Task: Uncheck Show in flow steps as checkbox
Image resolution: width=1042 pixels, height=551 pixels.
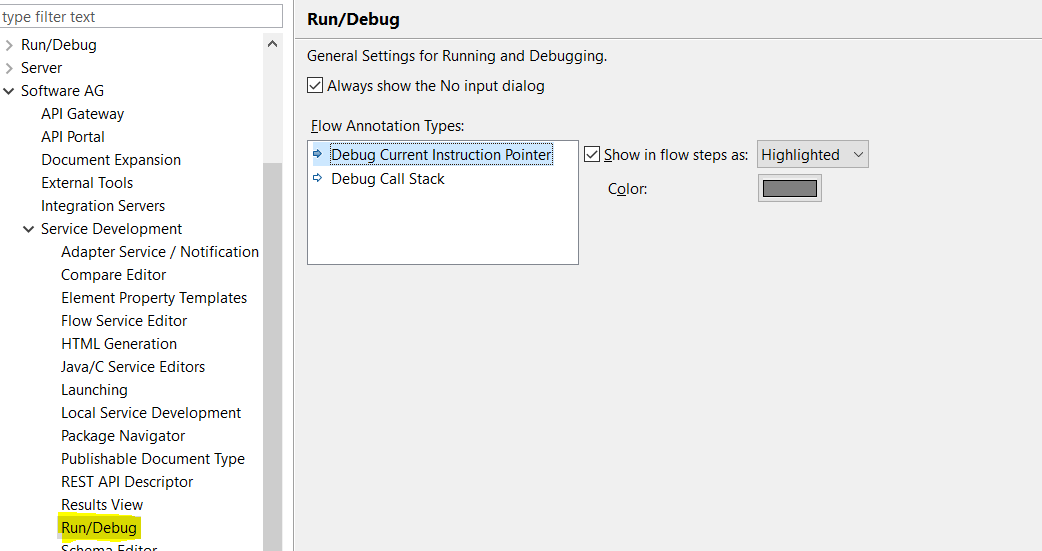Action: point(592,154)
